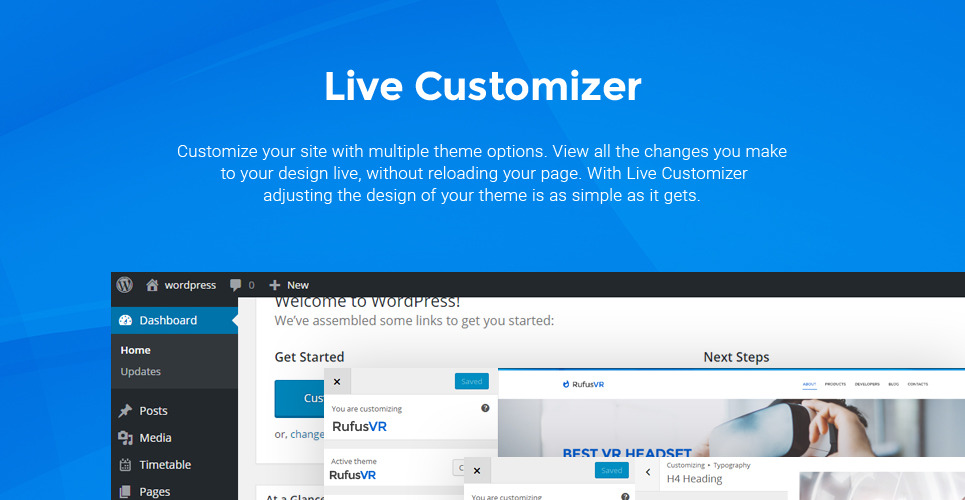
Task: Open the PRODUCTS tab in site preview
Action: pyautogui.click(x=835, y=384)
